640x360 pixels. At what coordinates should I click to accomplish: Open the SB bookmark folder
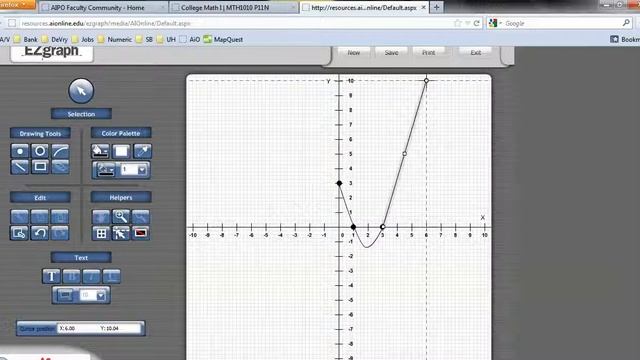pos(144,40)
